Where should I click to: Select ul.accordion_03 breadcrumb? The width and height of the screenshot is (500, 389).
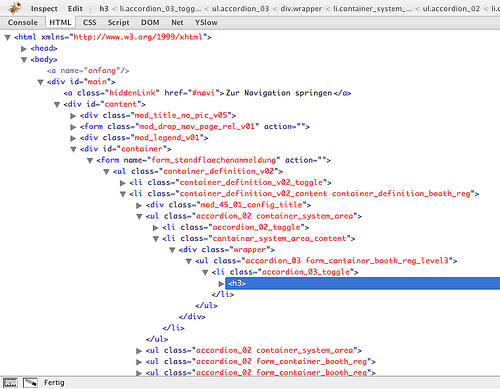coord(240,9)
